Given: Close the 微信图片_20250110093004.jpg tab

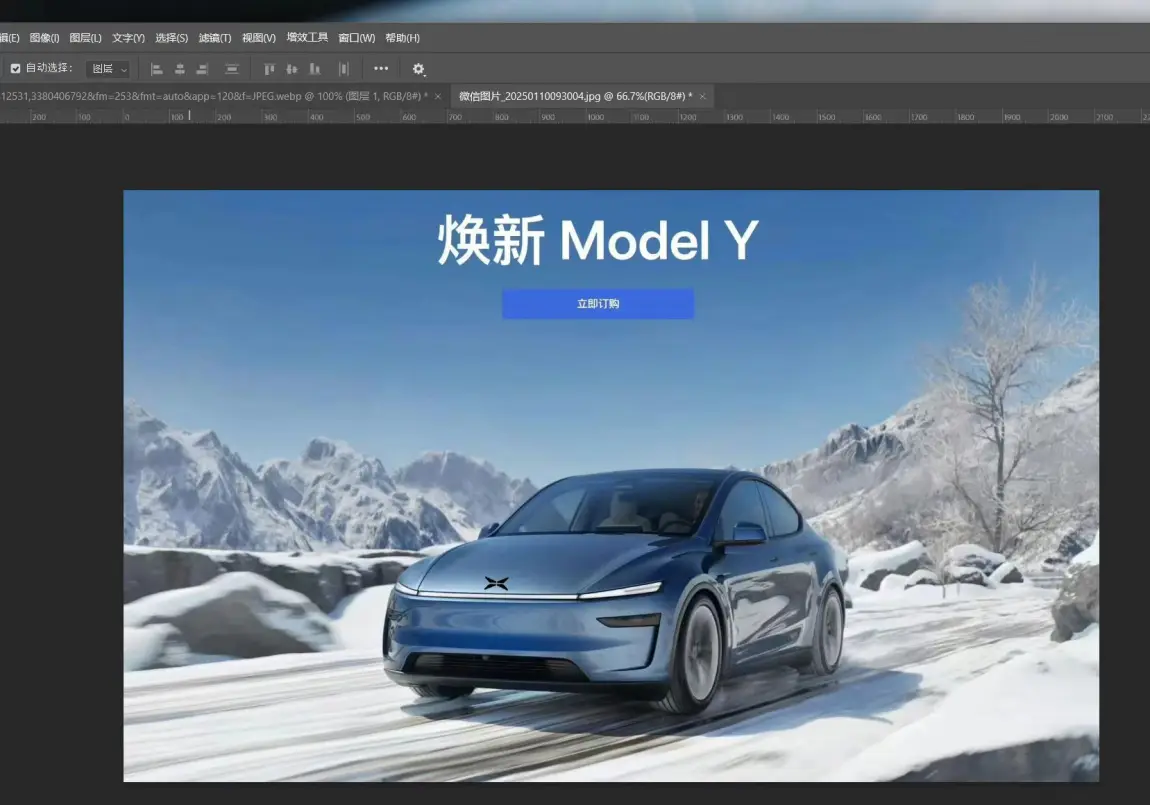Looking at the screenshot, I should [x=703, y=97].
